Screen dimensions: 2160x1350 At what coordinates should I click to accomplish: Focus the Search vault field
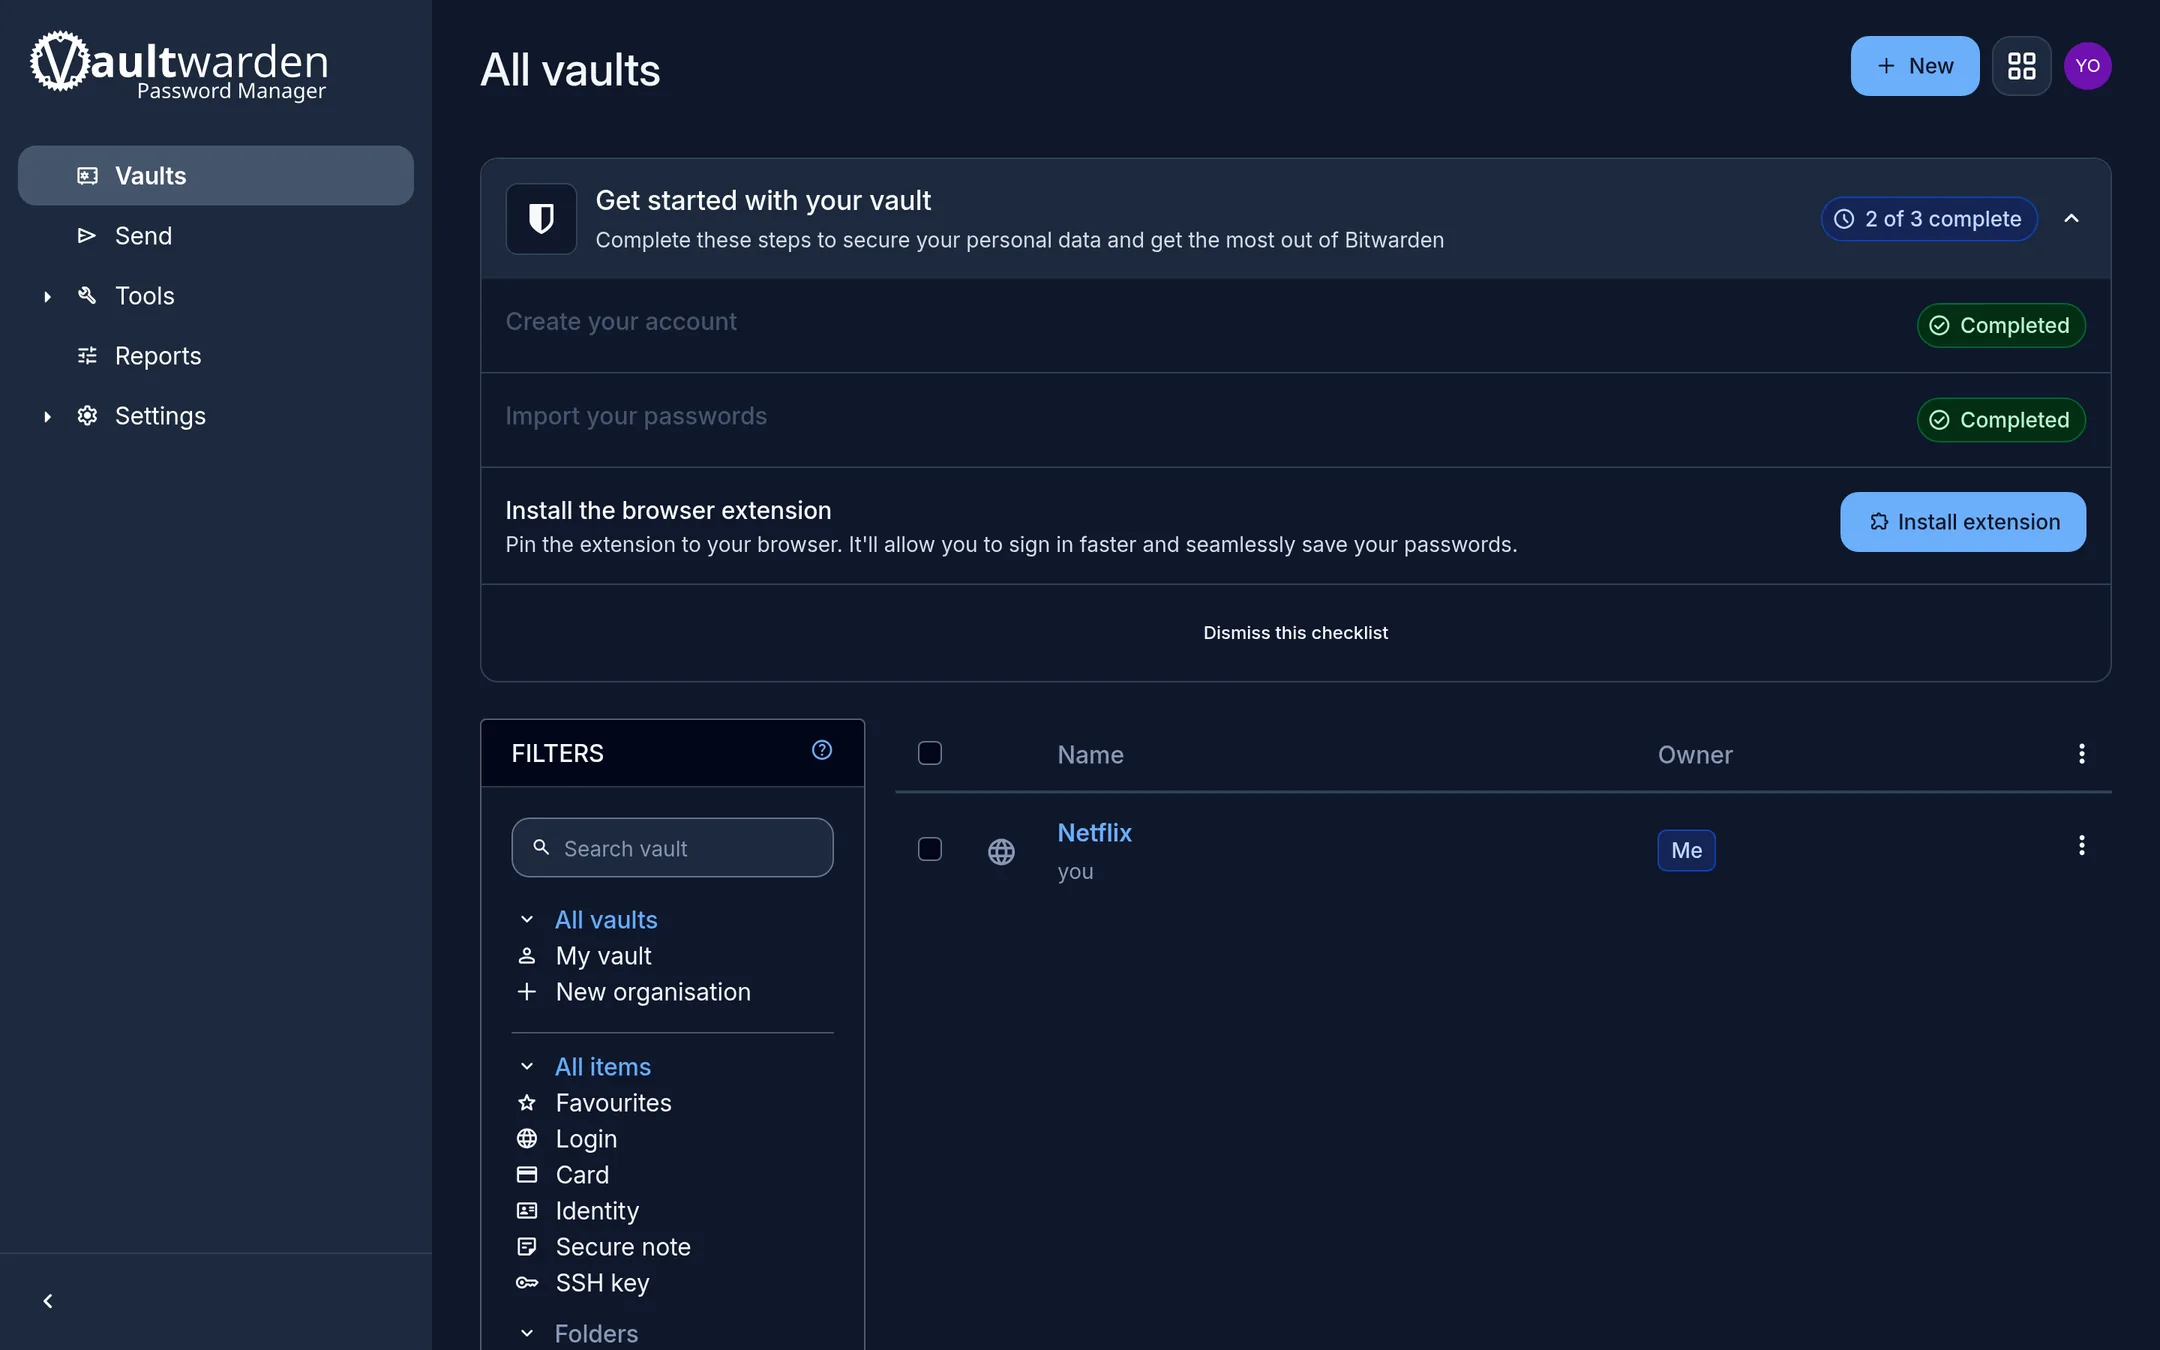(x=672, y=848)
